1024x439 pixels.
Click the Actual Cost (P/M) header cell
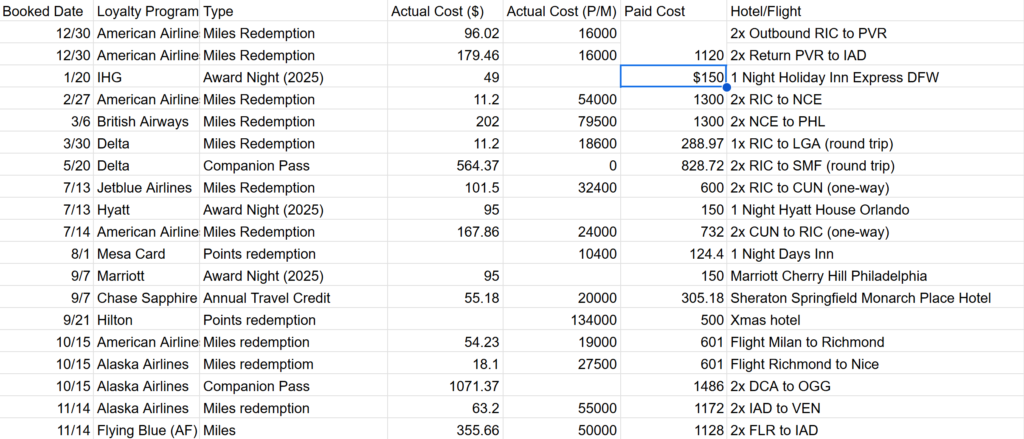561,11
